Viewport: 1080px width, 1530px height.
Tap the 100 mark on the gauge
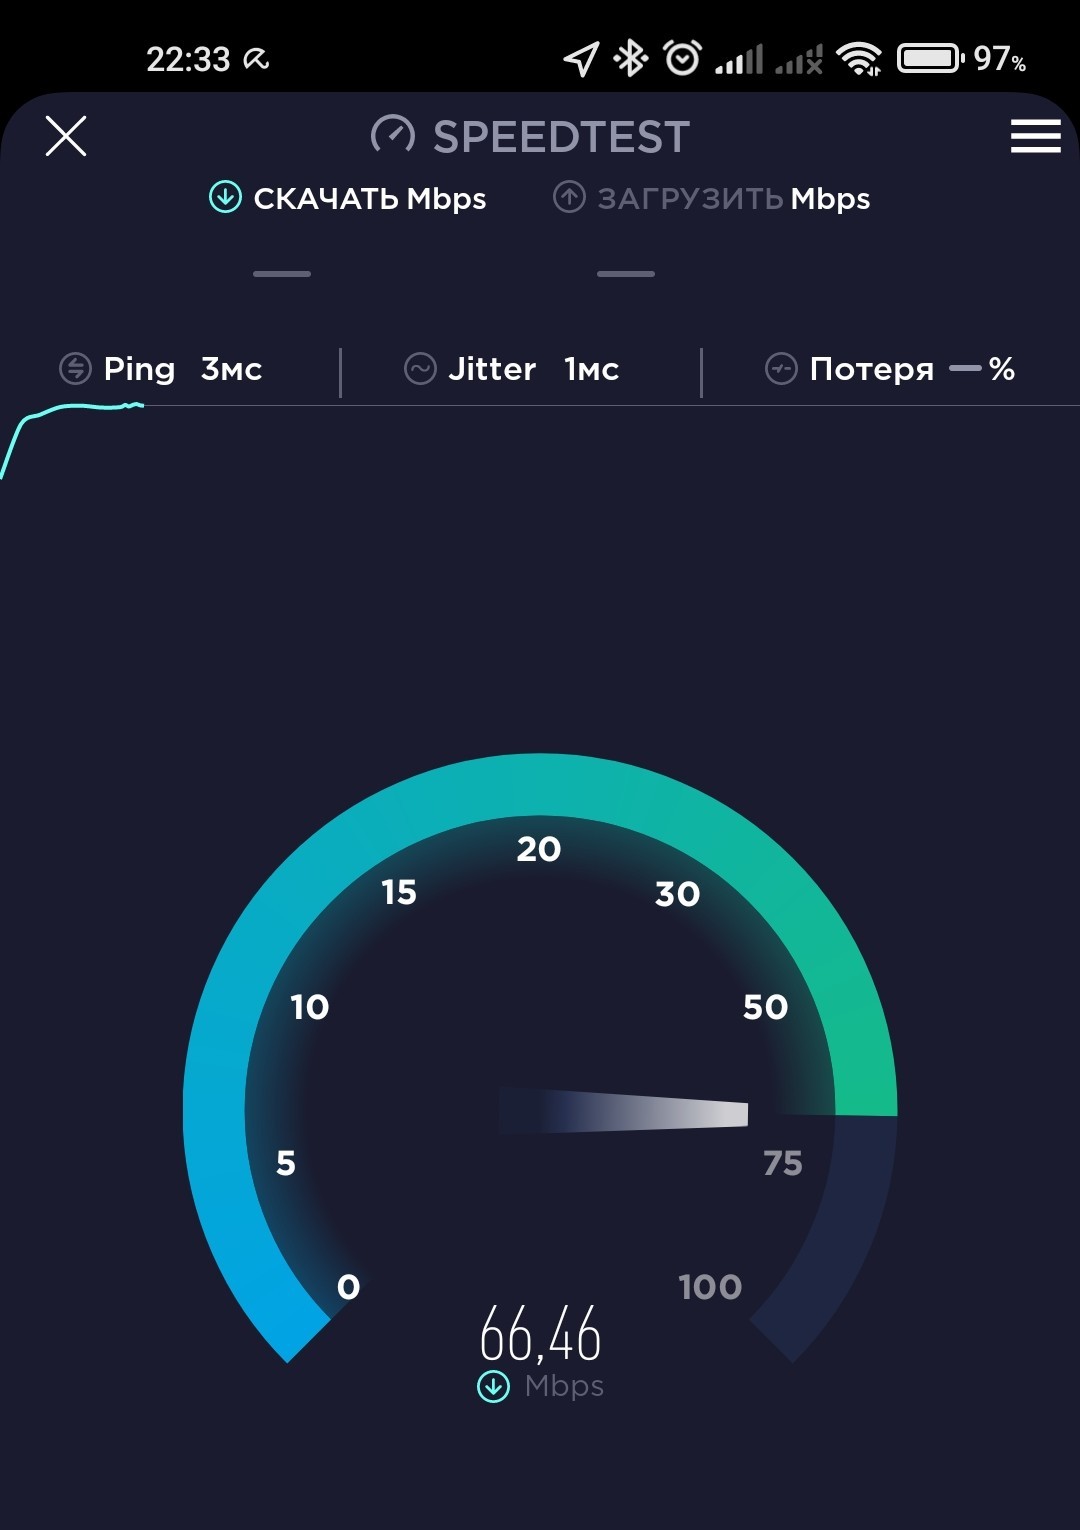click(x=710, y=1287)
